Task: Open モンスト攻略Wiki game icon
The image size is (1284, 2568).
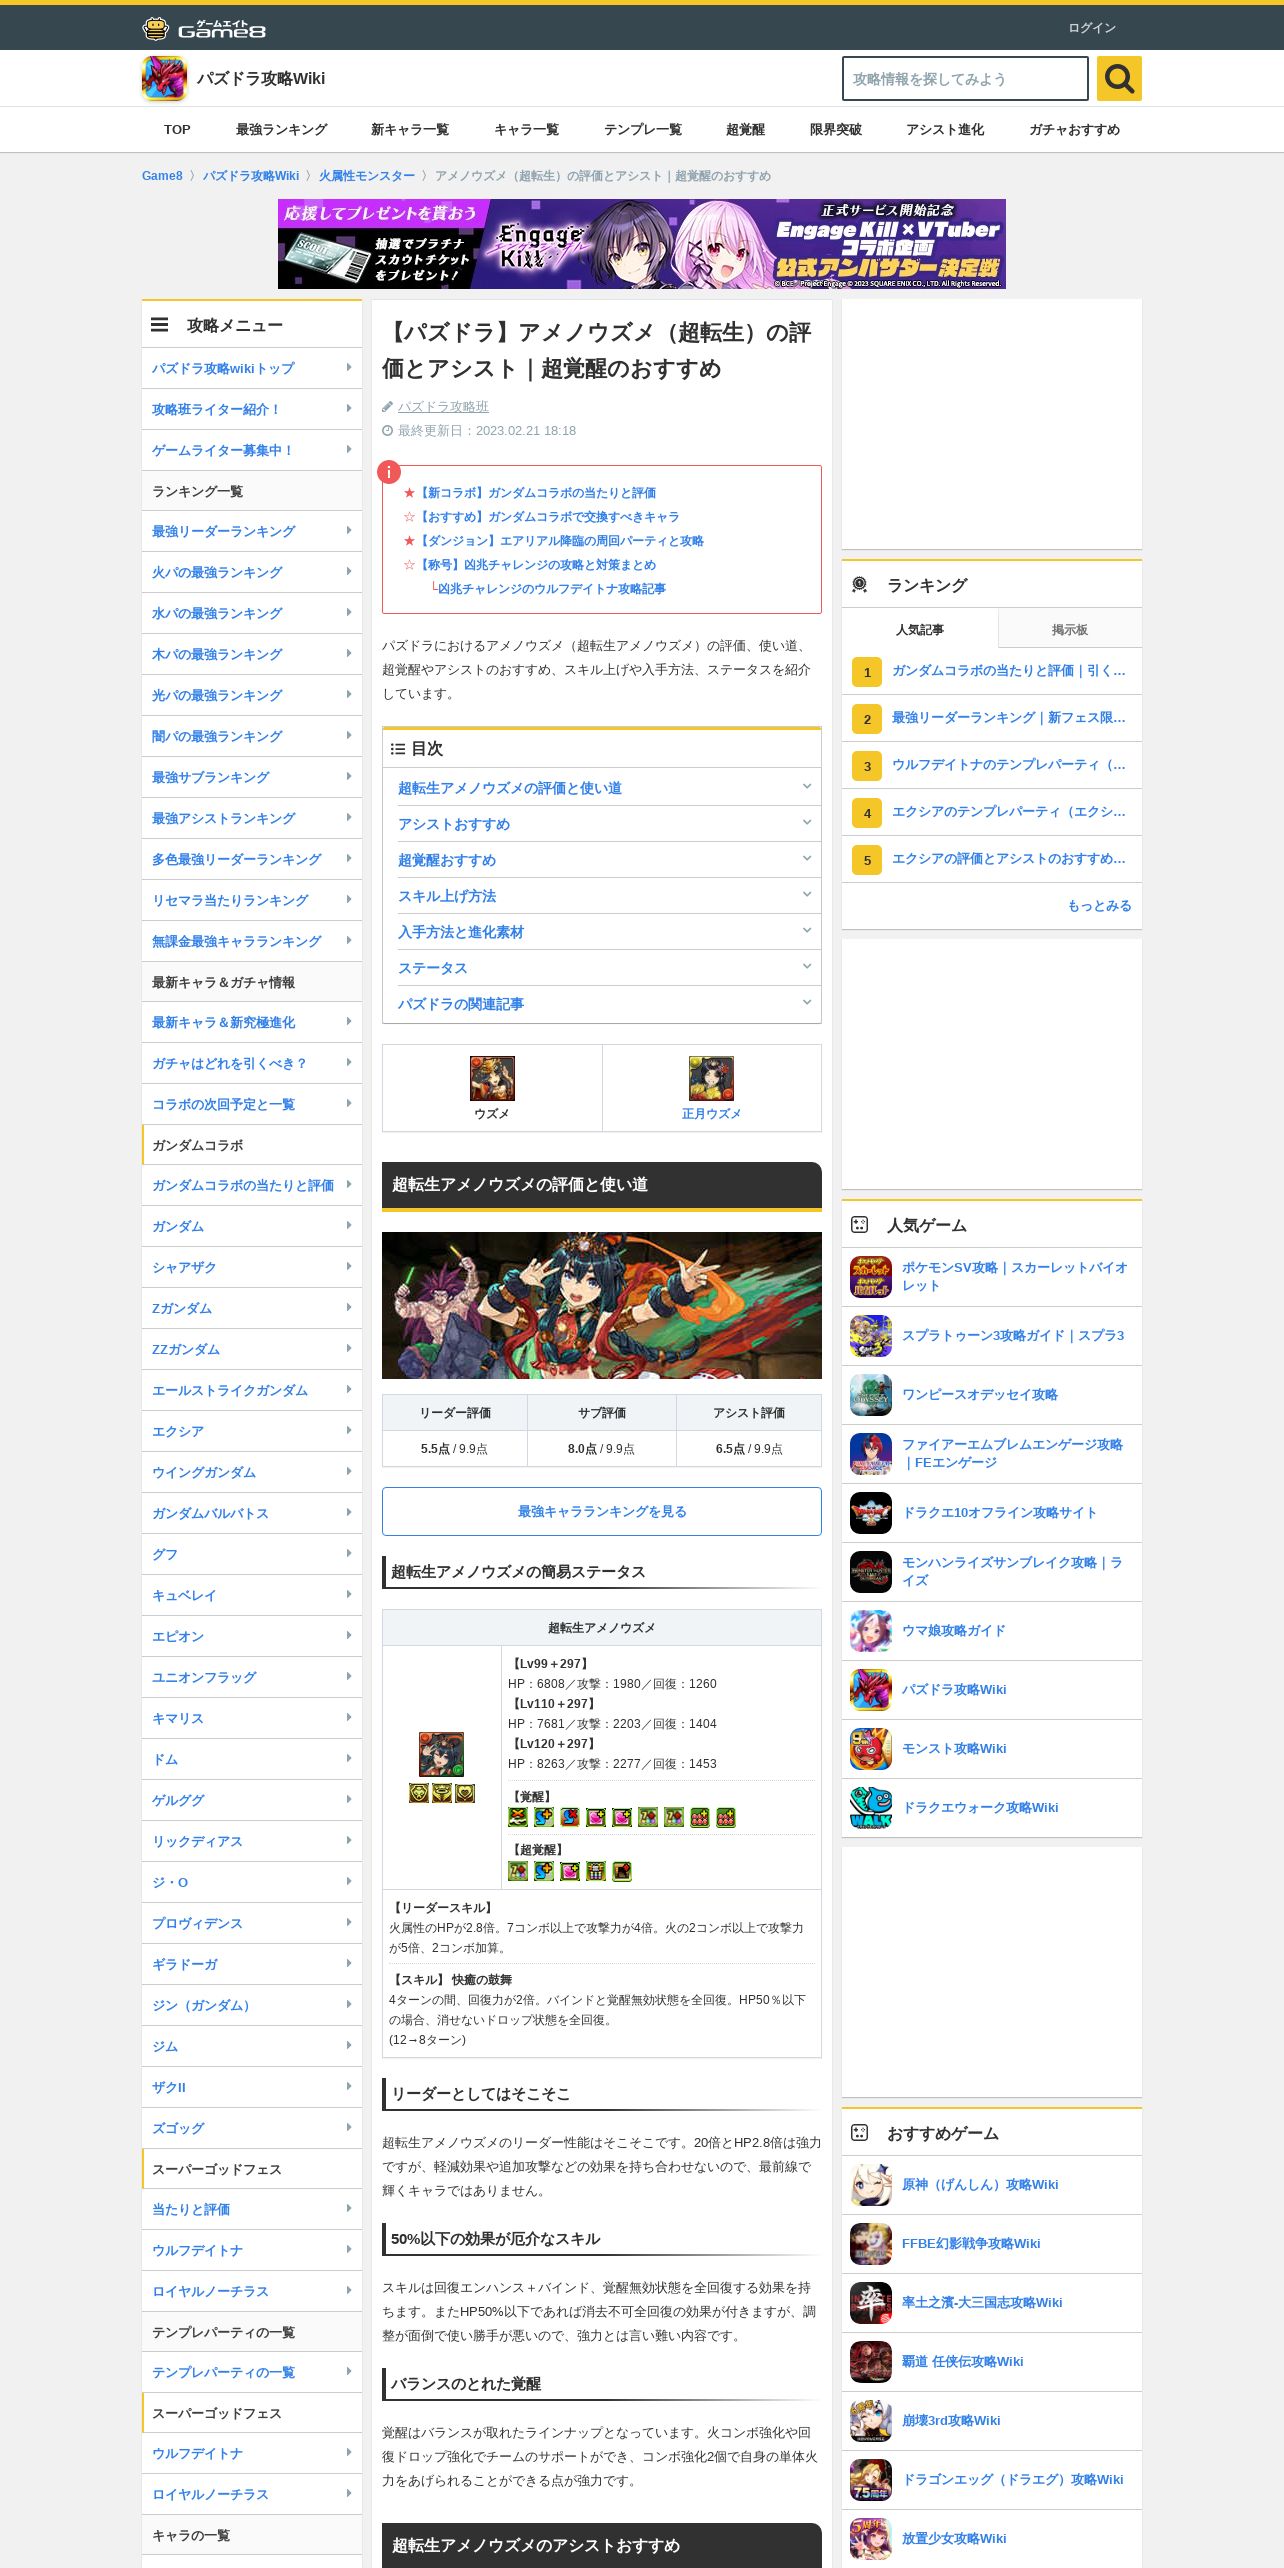Action: [x=871, y=1749]
